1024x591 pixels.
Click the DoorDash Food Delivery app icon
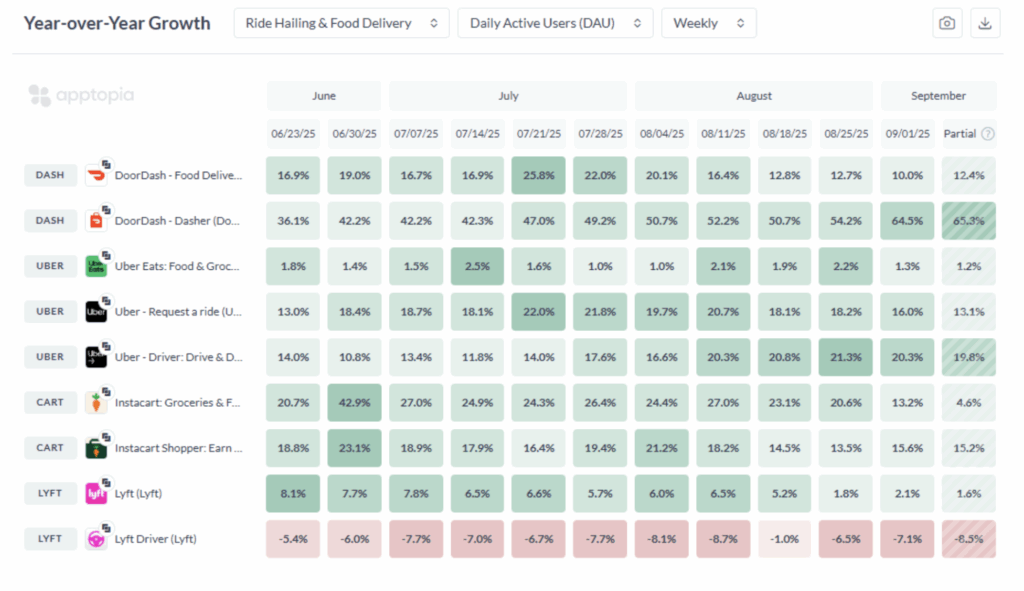(97, 175)
